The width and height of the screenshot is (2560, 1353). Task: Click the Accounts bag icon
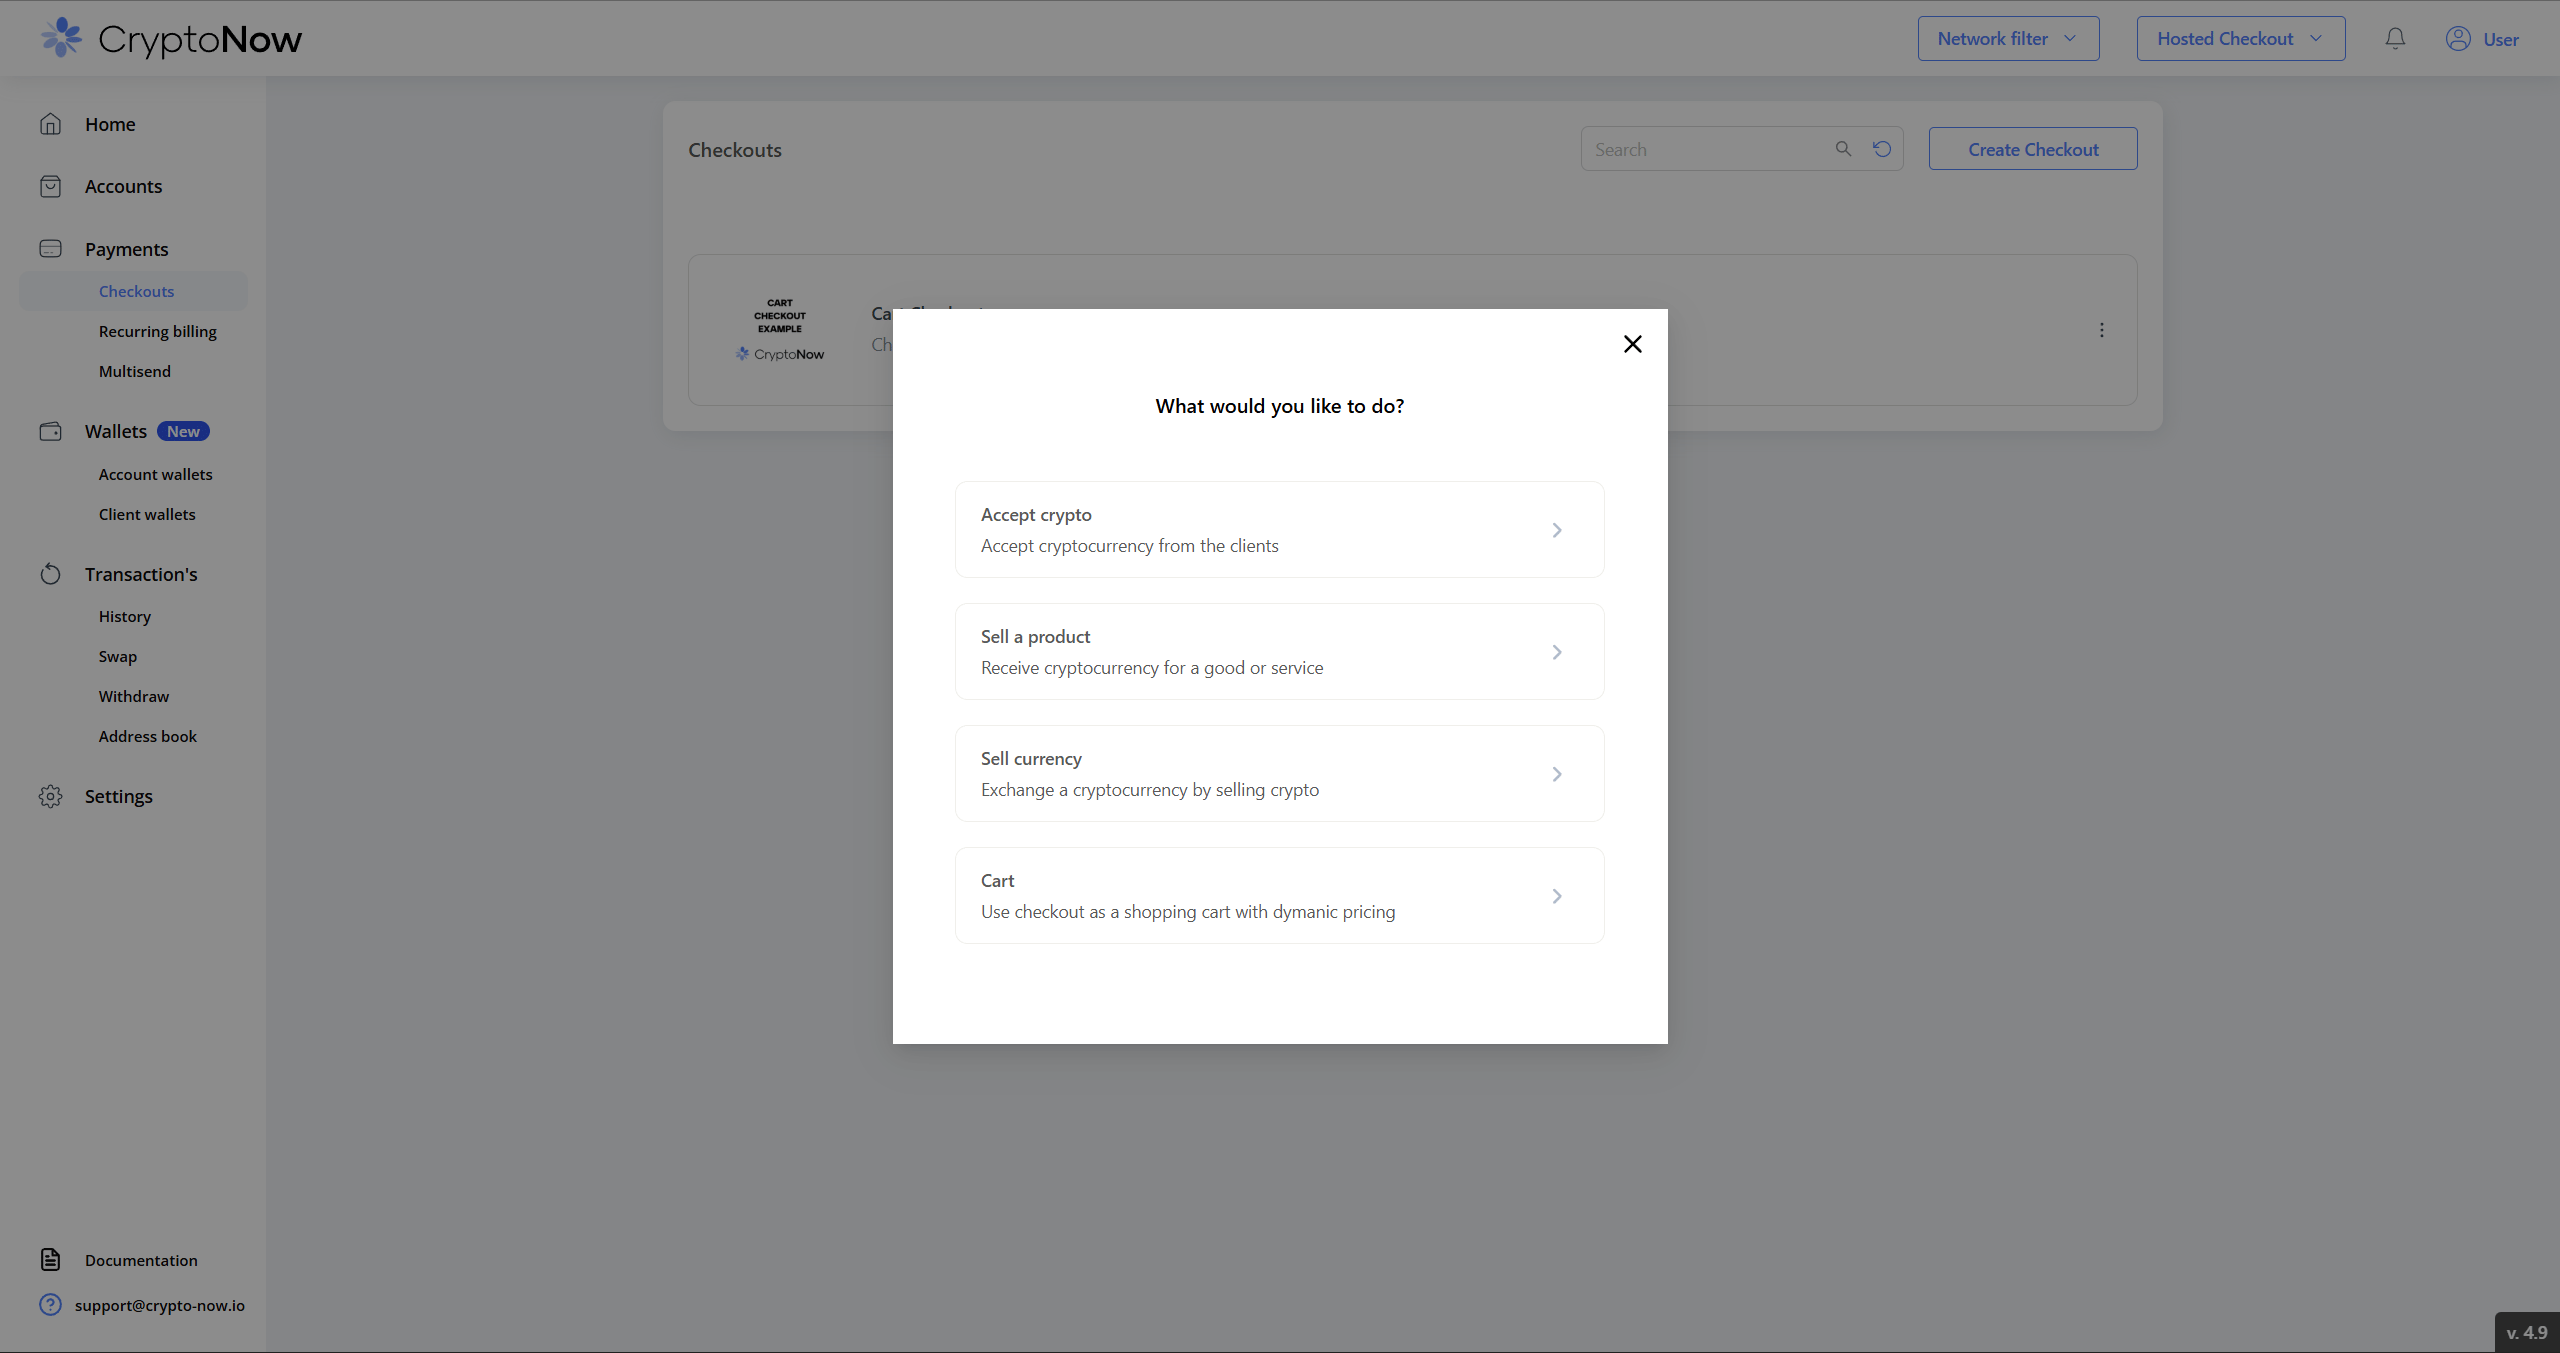(x=51, y=187)
